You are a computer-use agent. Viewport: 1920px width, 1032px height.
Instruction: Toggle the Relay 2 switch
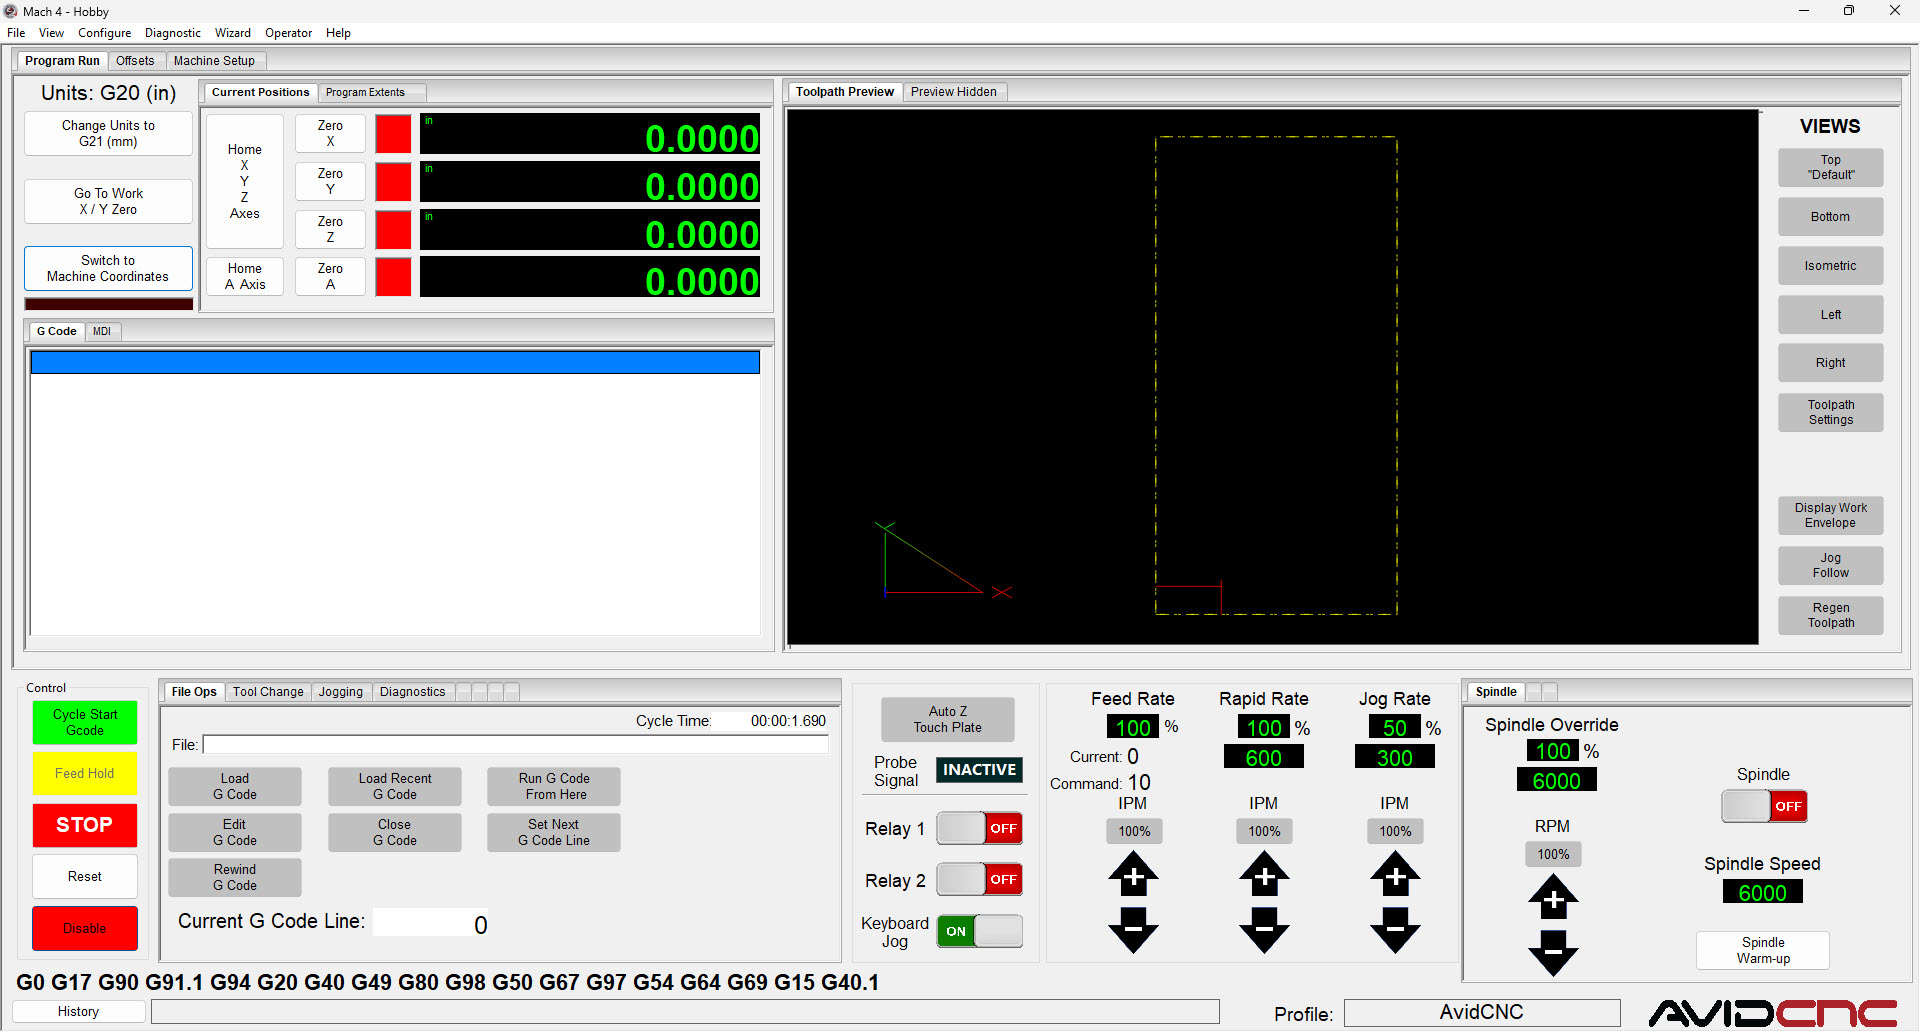click(x=979, y=879)
